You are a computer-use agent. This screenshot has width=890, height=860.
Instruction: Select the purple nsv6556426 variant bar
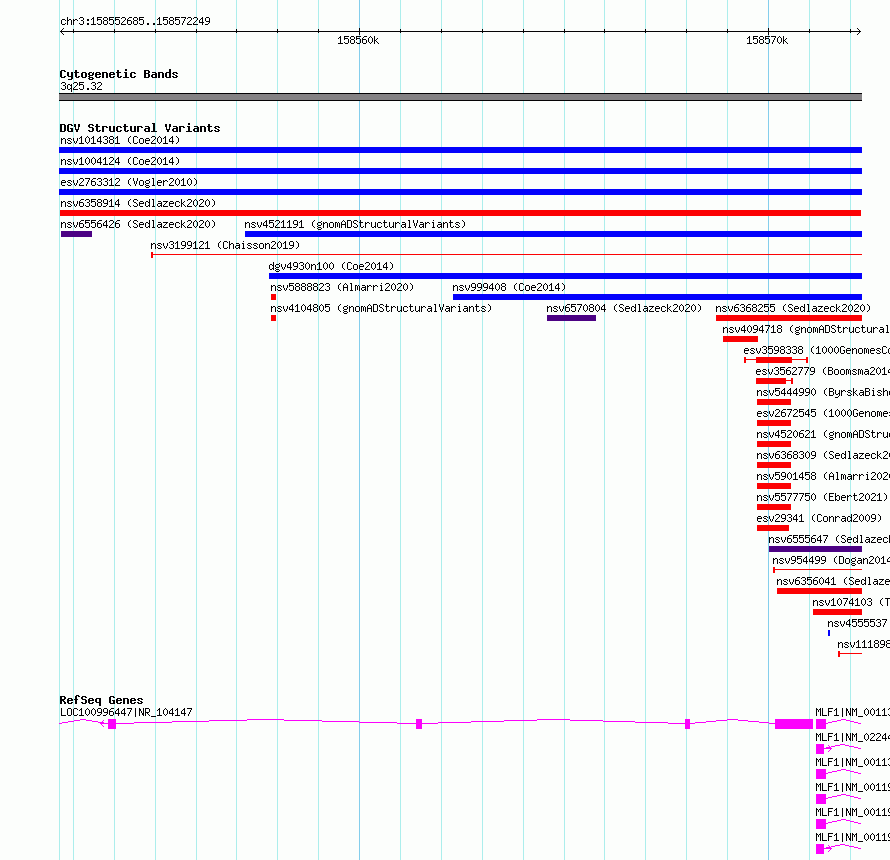77,234
